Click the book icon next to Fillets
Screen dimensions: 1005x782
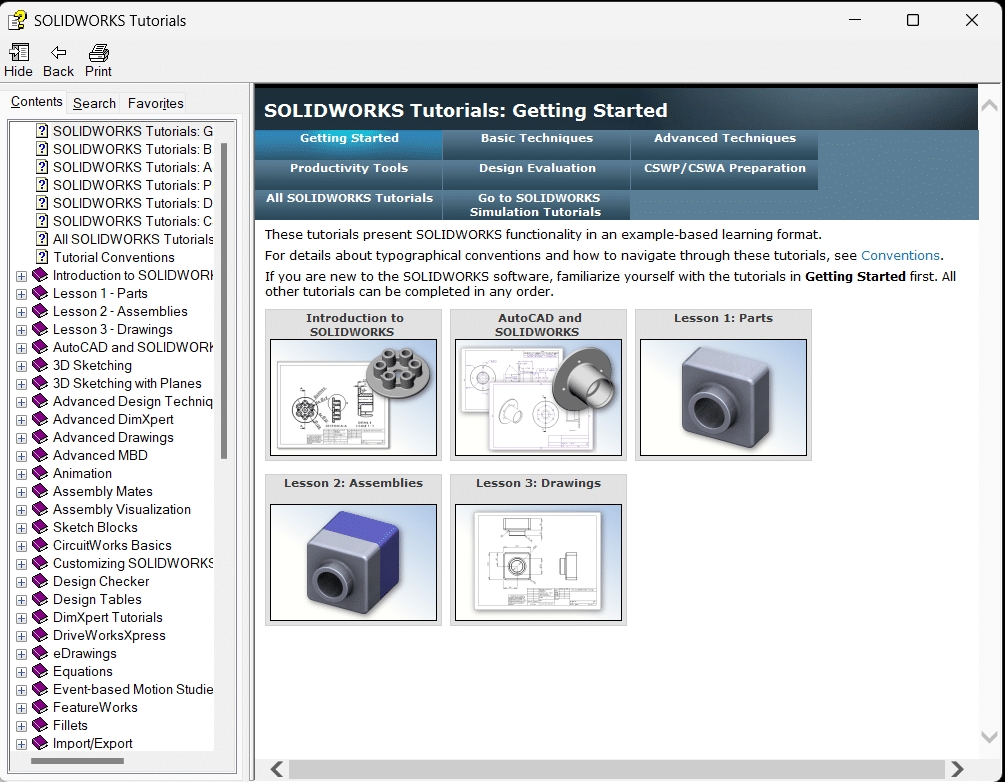click(38, 725)
